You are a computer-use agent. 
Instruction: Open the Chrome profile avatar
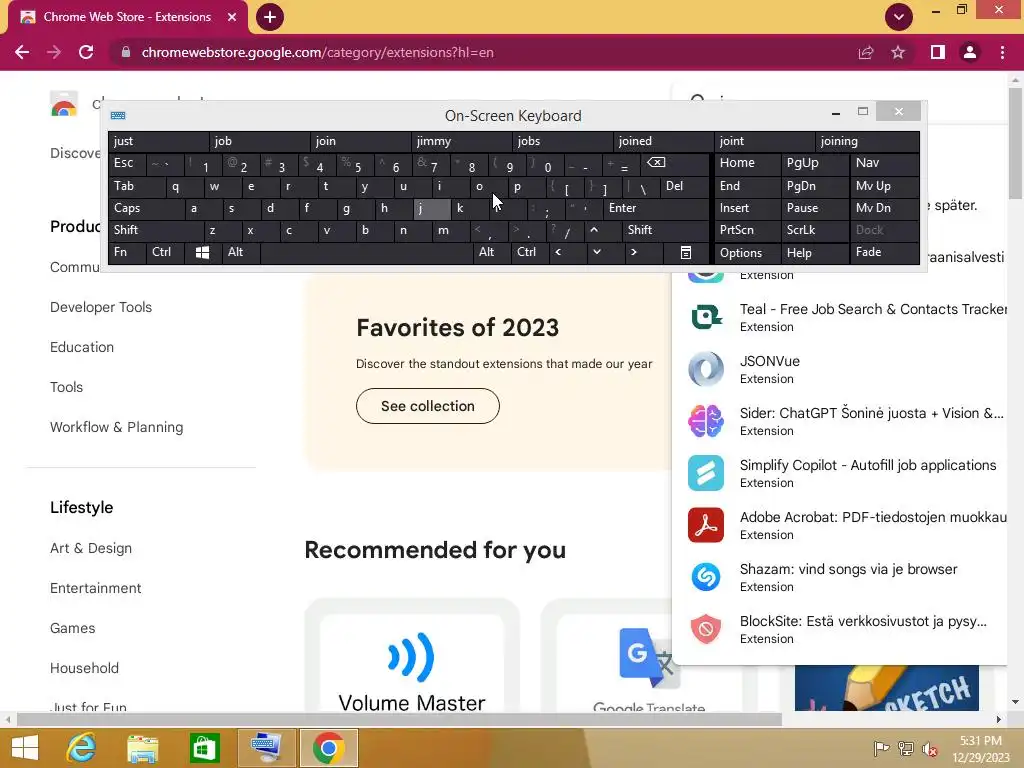[970, 52]
